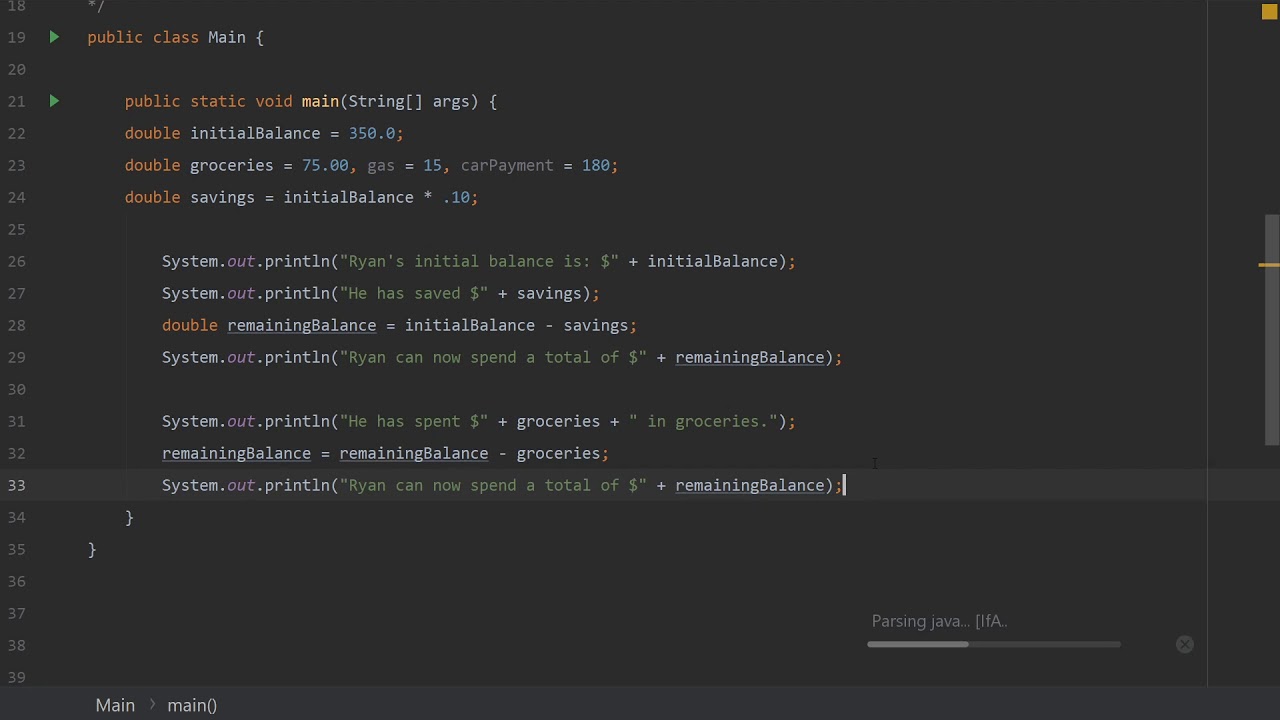Cancel the Parsing java background task

tap(1185, 644)
